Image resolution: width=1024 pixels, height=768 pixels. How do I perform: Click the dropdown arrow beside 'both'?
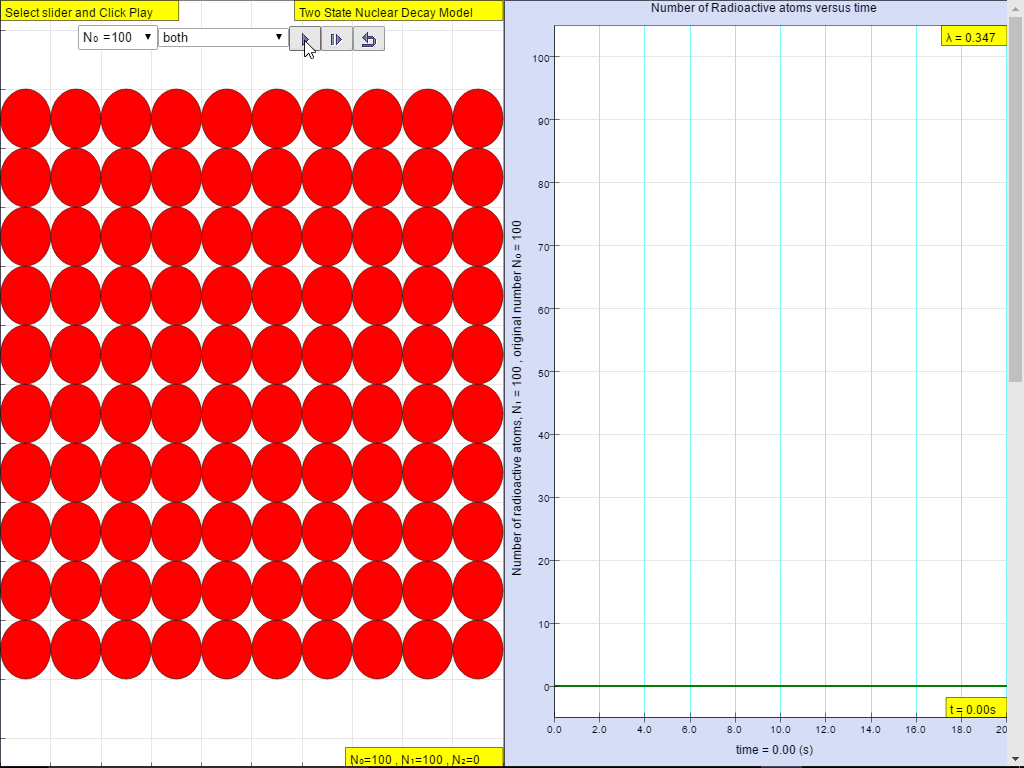[x=278, y=37]
